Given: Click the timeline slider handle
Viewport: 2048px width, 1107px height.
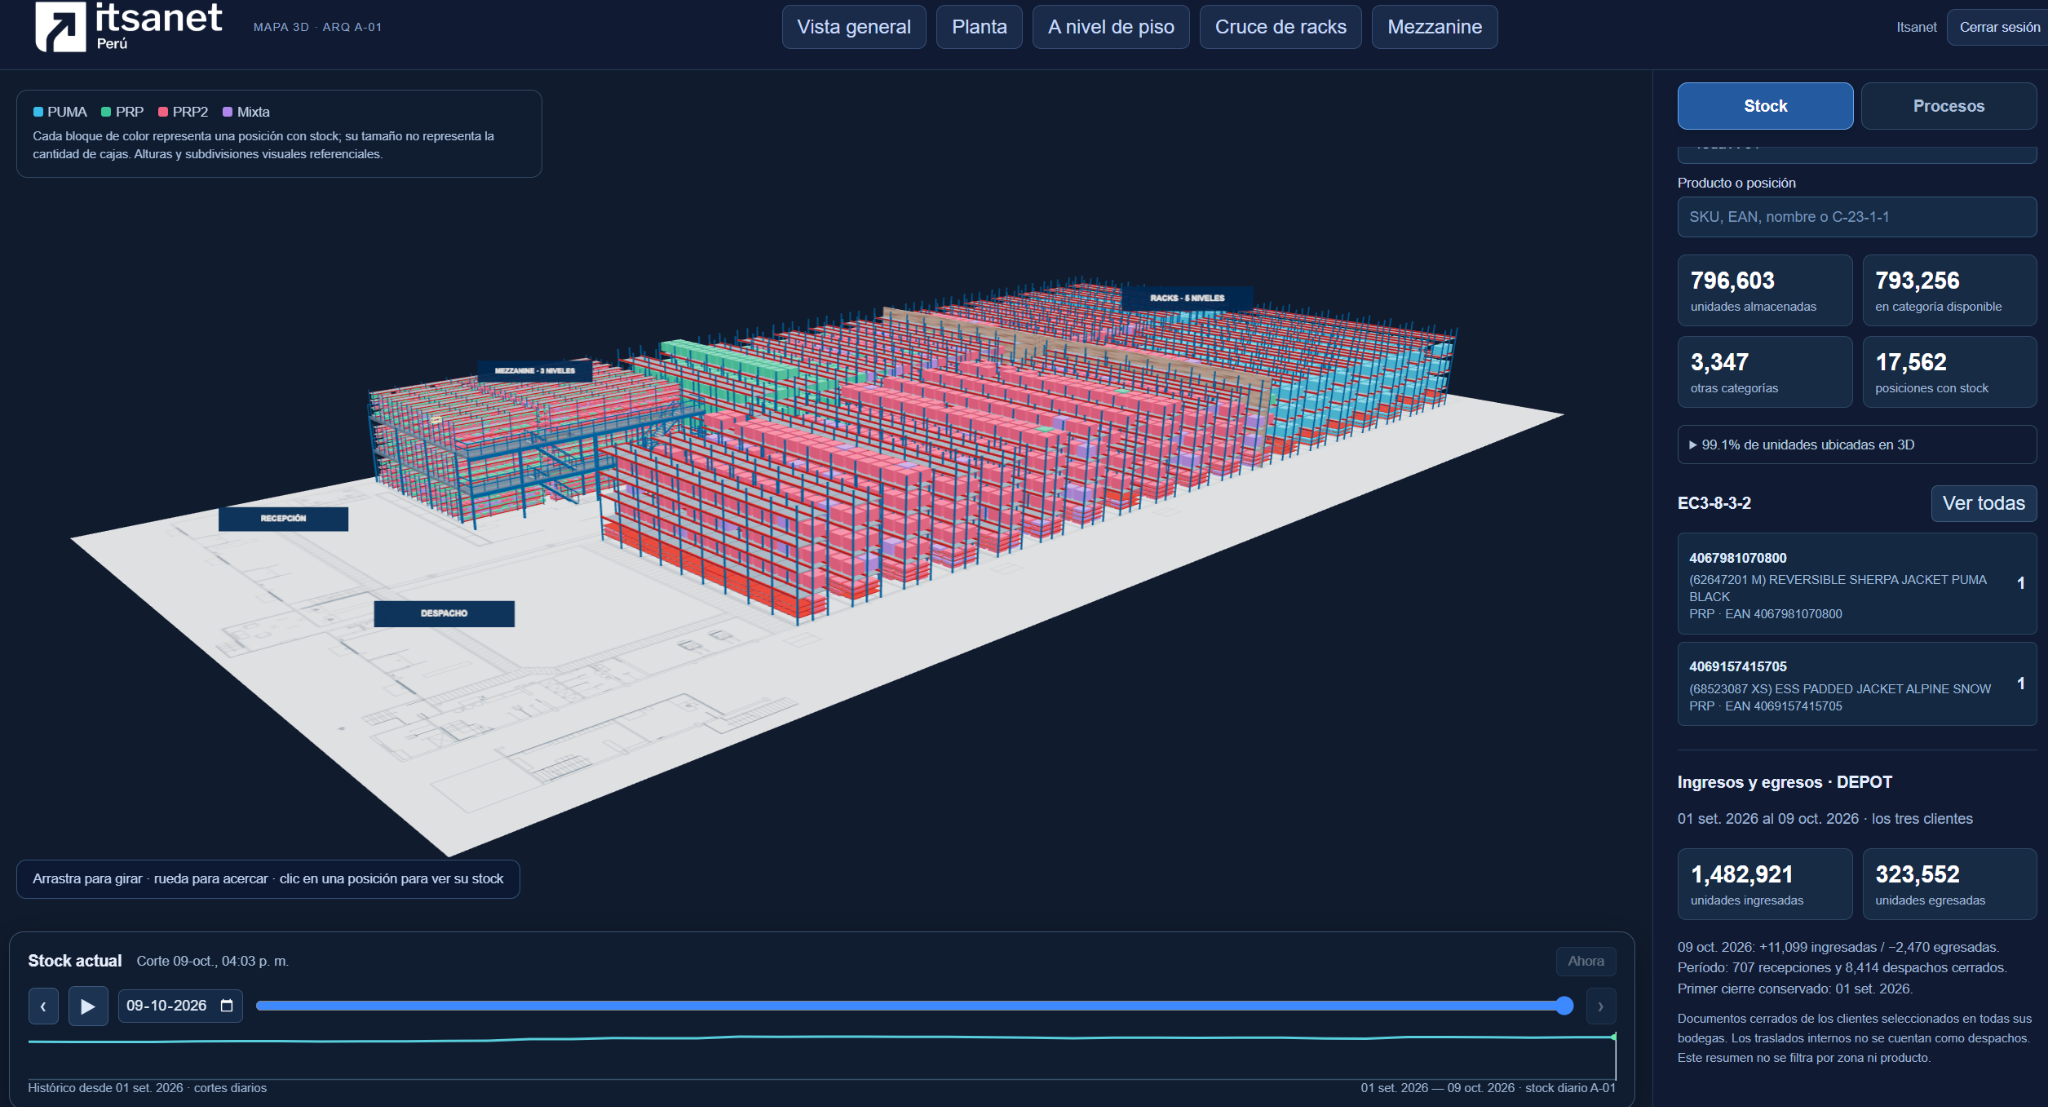Looking at the screenshot, I should pos(1565,1006).
